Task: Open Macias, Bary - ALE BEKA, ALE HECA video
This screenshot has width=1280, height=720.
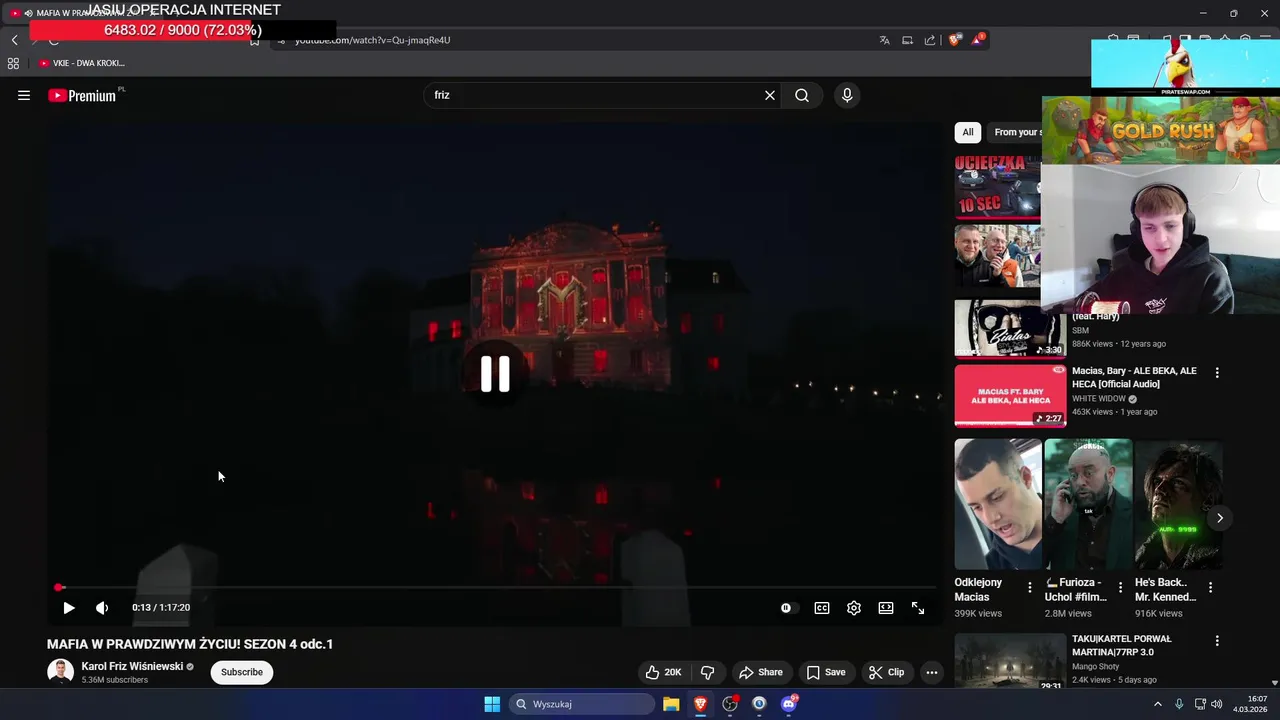Action: pyautogui.click(x=1134, y=377)
